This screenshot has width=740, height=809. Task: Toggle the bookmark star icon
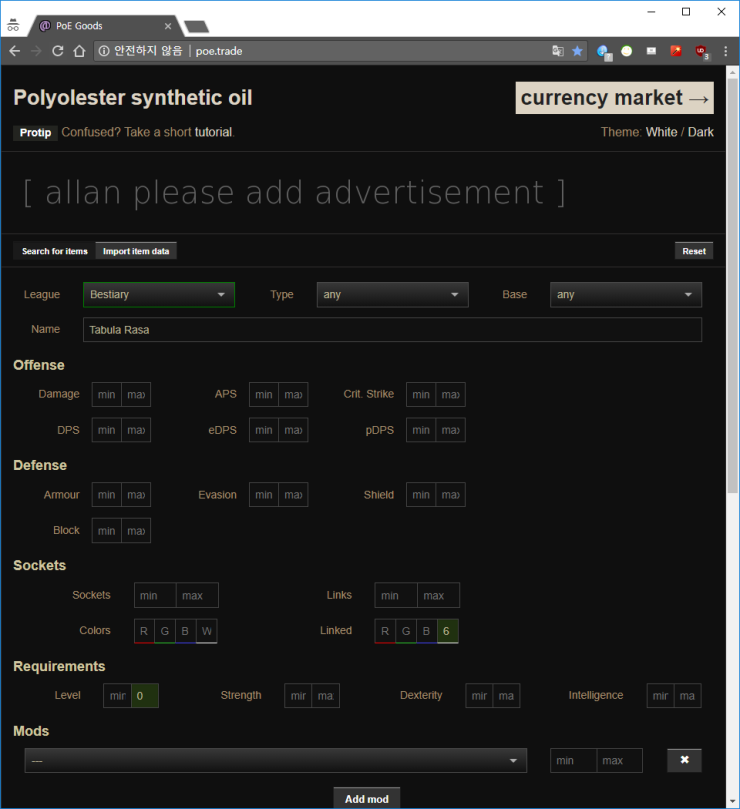click(x=577, y=51)
